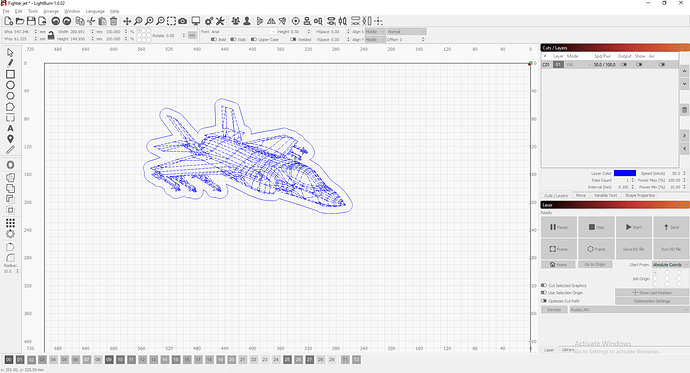Move layer up with arrow button
Screen dimensions: 690x373
684,71
